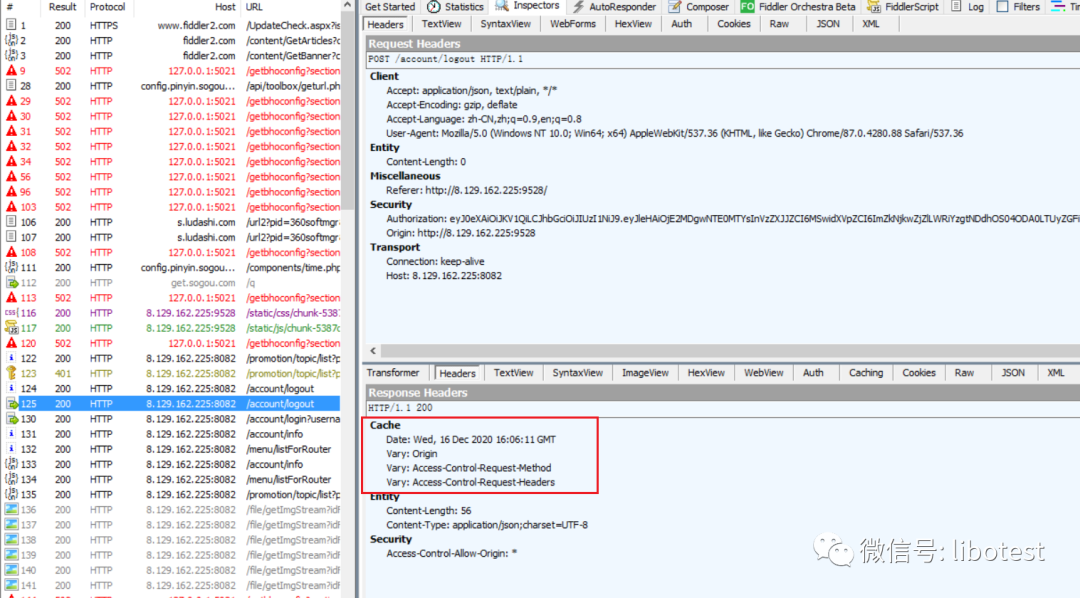Open the Filters tab

pyautogui.click(x=1018, y=7)
